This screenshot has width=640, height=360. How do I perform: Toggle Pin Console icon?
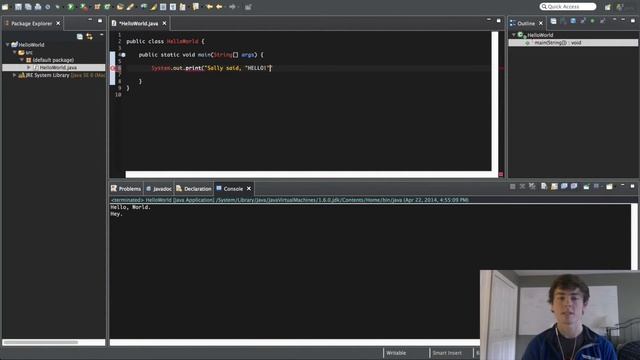coord(587,187)
